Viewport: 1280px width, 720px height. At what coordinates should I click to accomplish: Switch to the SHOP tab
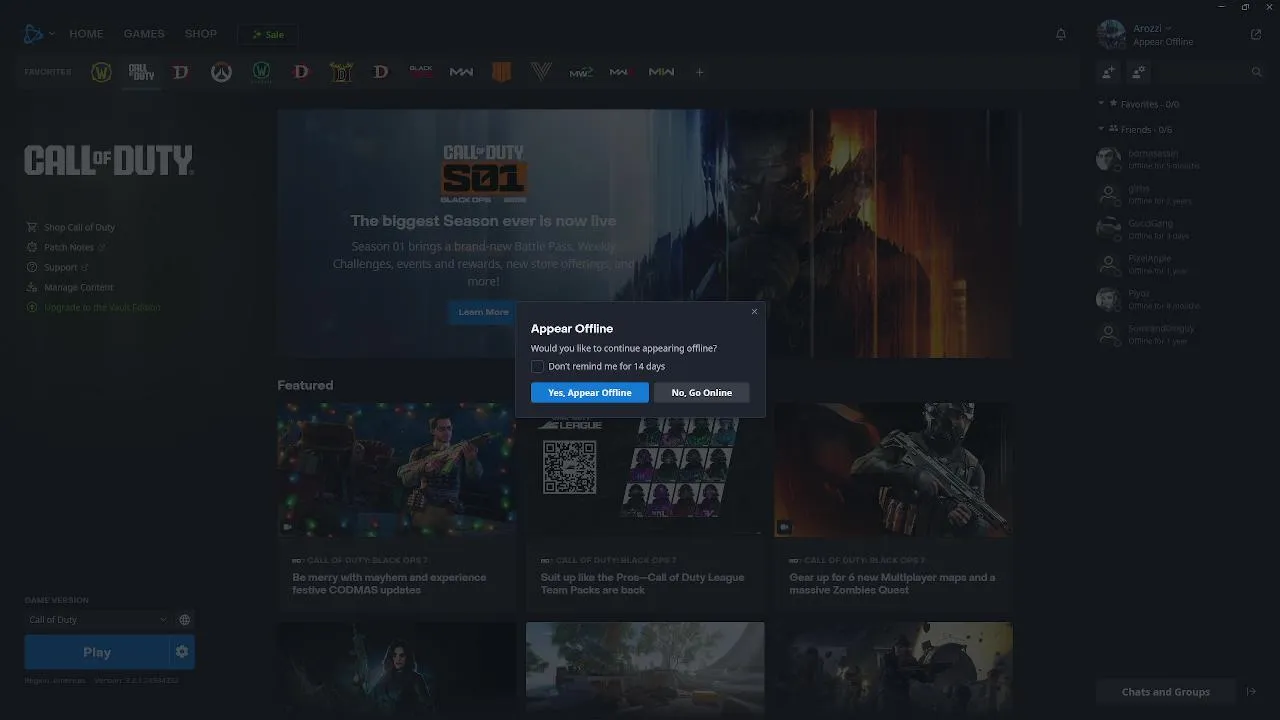201,34
